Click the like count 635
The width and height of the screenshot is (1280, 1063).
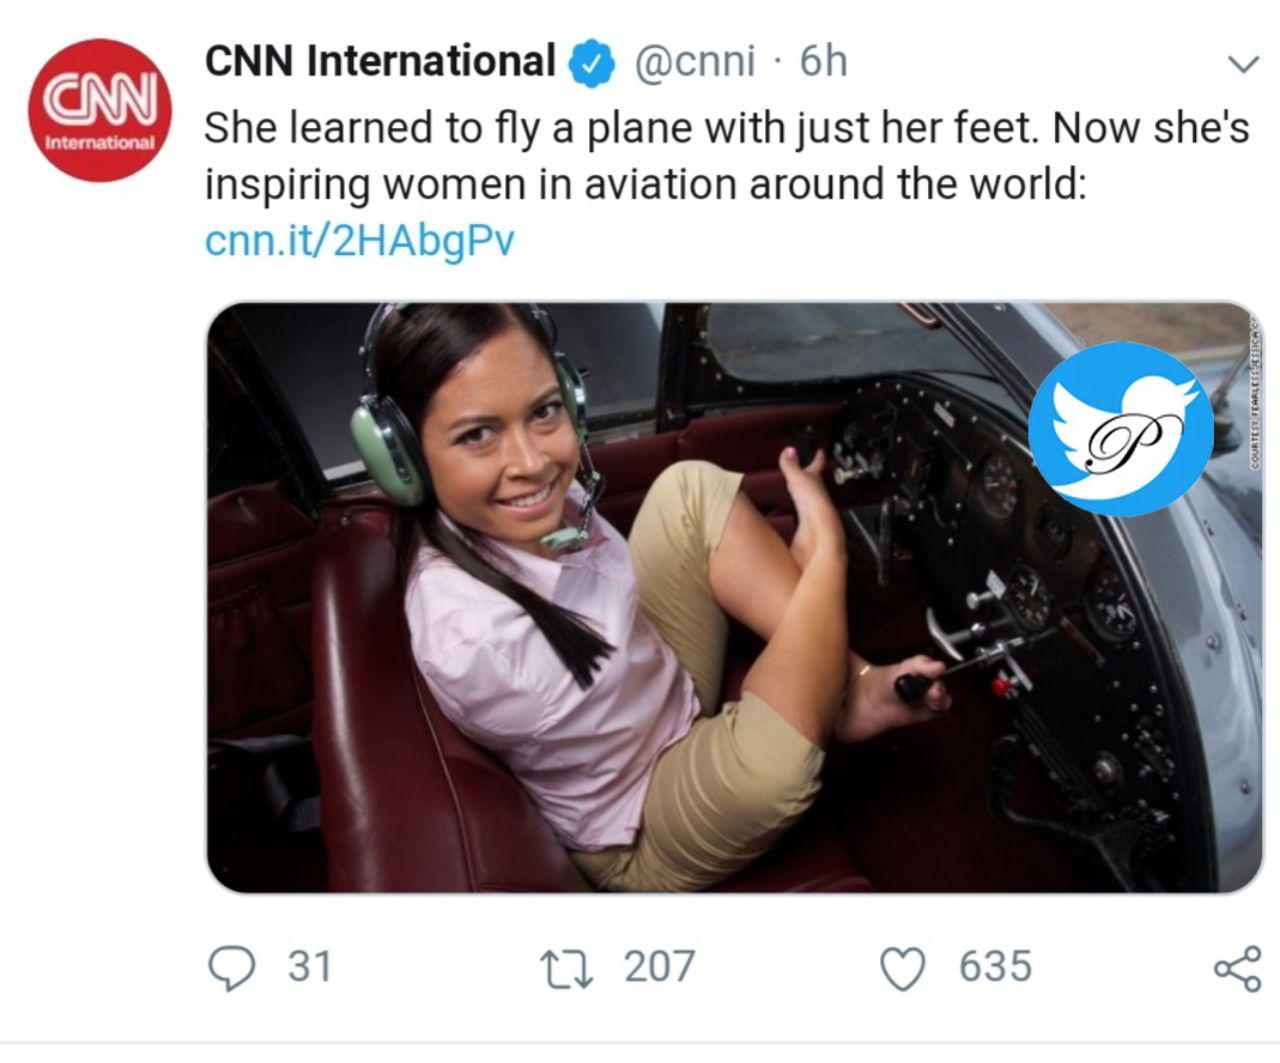coord(995,967)
